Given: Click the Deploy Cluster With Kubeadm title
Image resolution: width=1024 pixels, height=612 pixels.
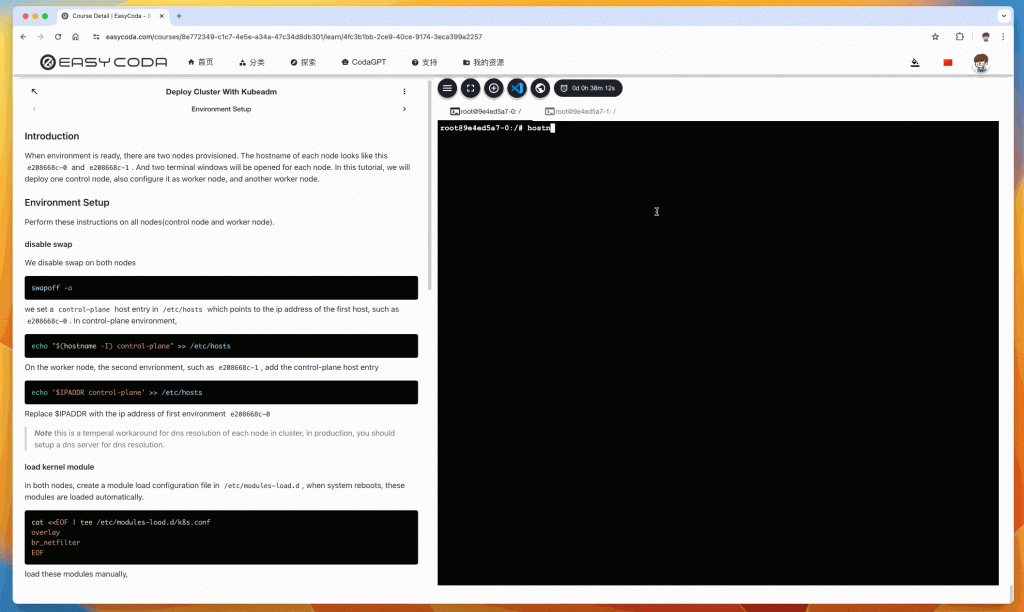Looking at the screenshot, I should (x=221, y=91).
